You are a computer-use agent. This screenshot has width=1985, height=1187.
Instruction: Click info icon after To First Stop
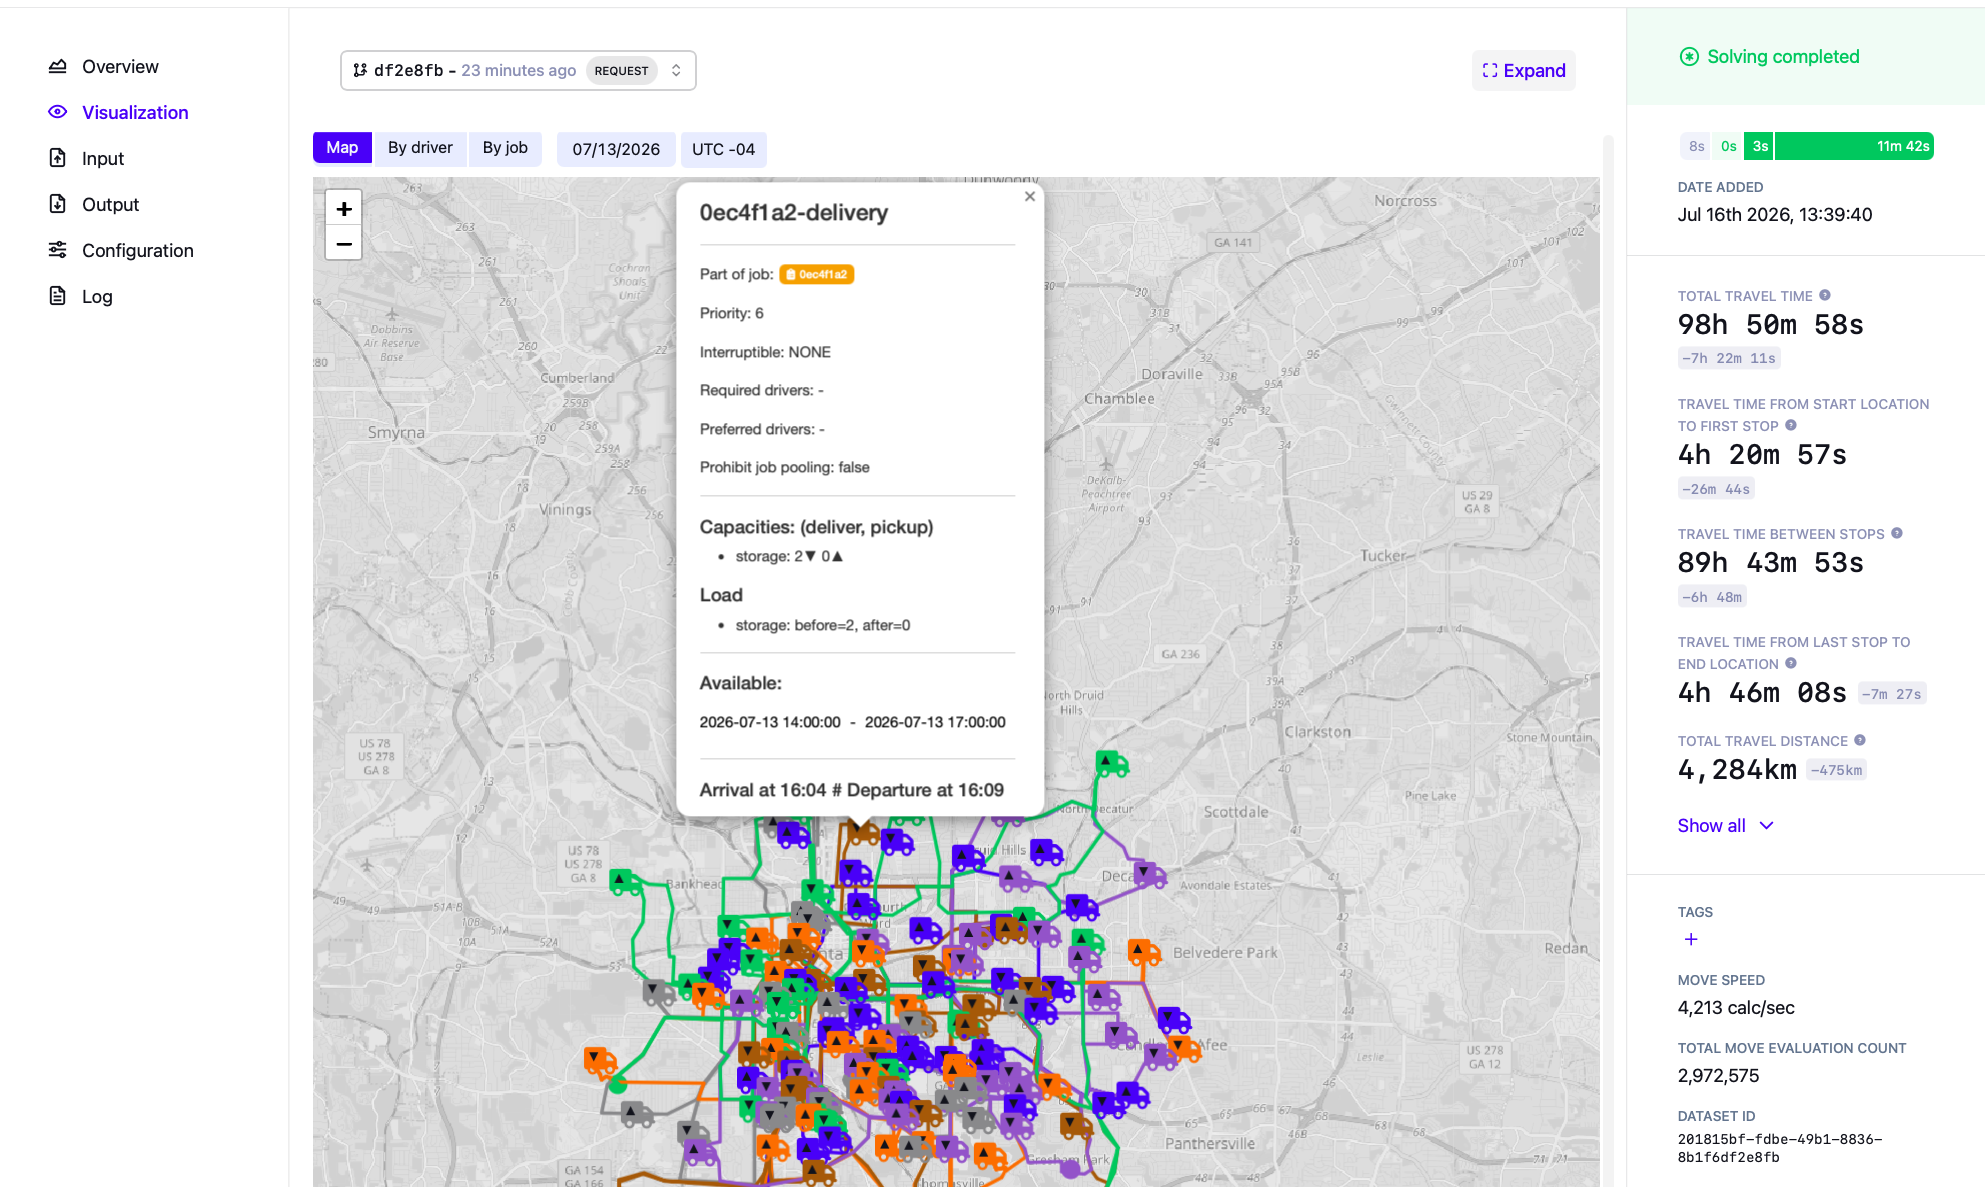1791,425
